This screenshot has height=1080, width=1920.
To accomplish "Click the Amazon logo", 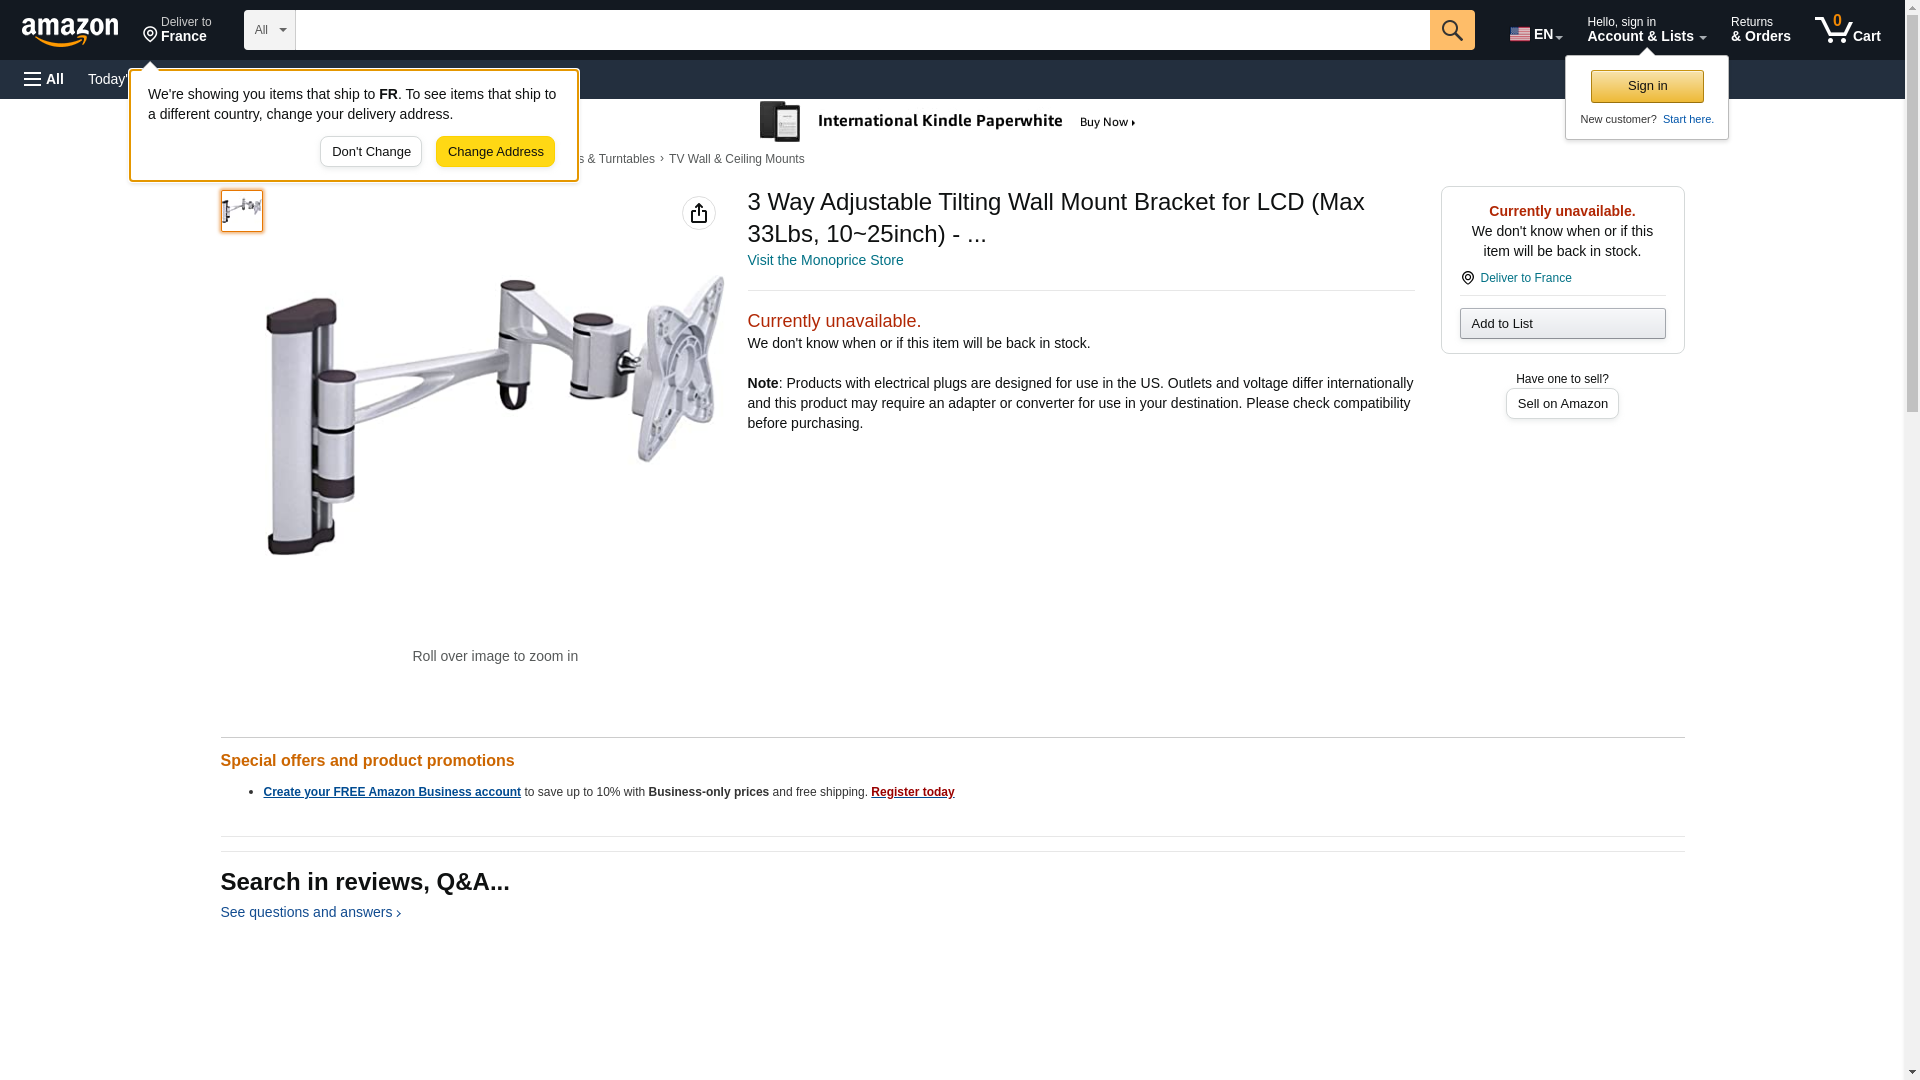I will coord(70,31).
